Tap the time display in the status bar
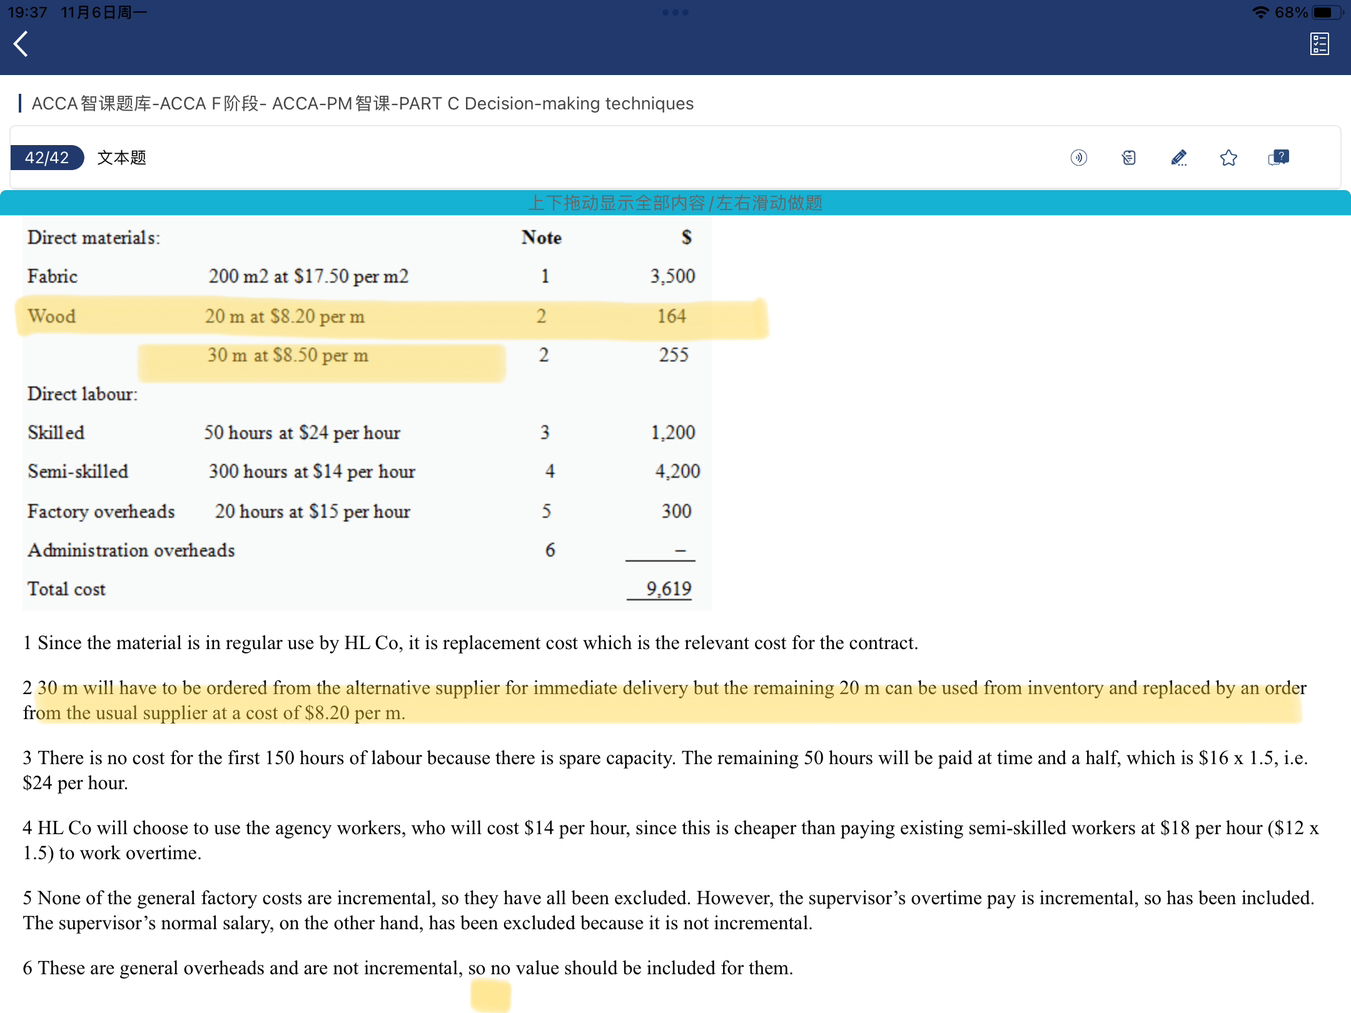This screenshot has height=1013, width=1351. pos(27,13)
